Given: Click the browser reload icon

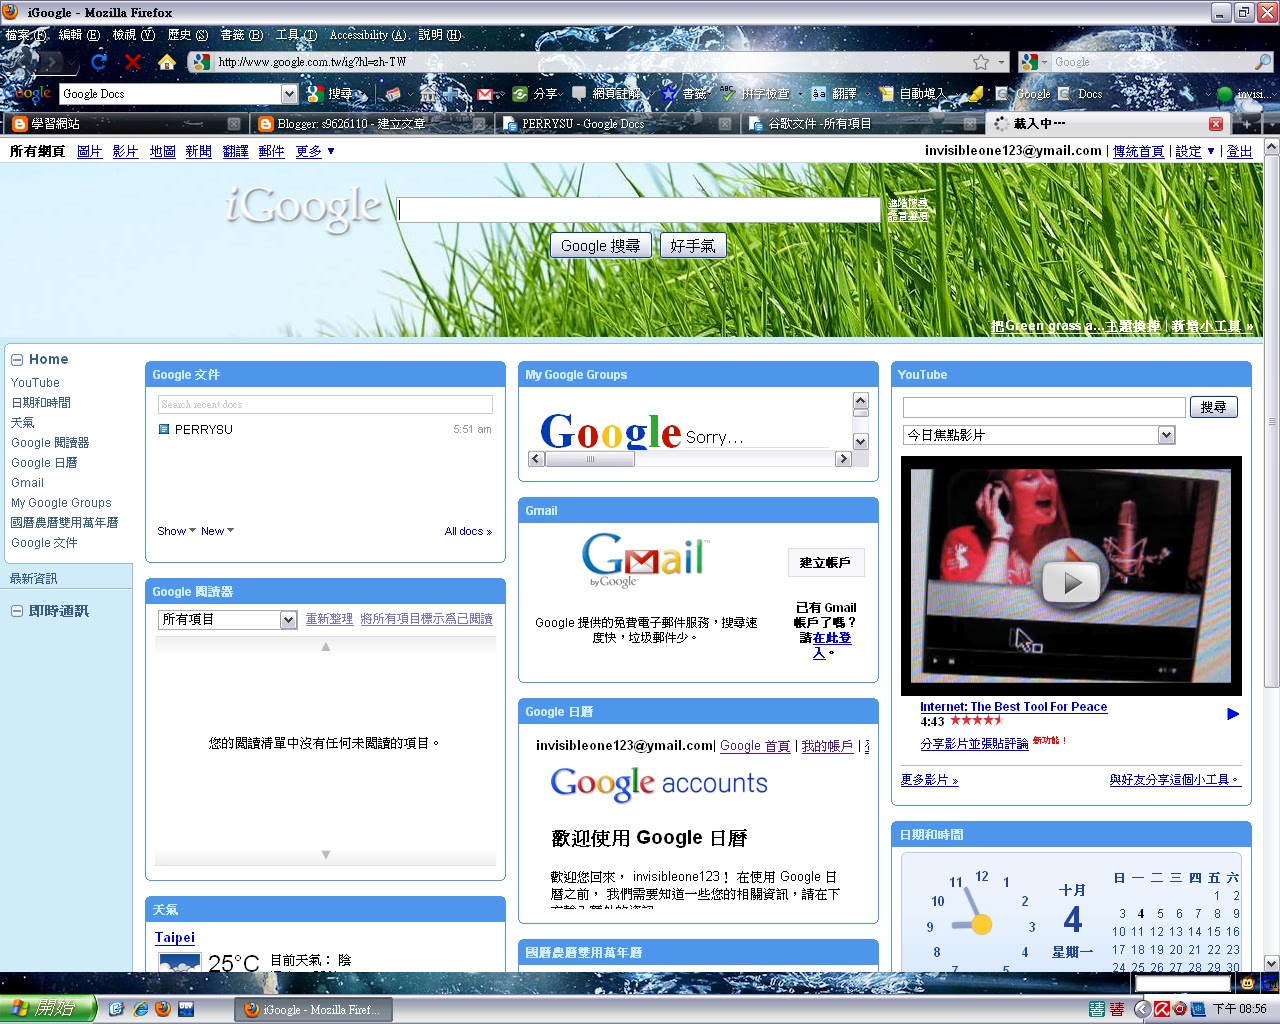Looking at the screenshot, I should point(98,62).
